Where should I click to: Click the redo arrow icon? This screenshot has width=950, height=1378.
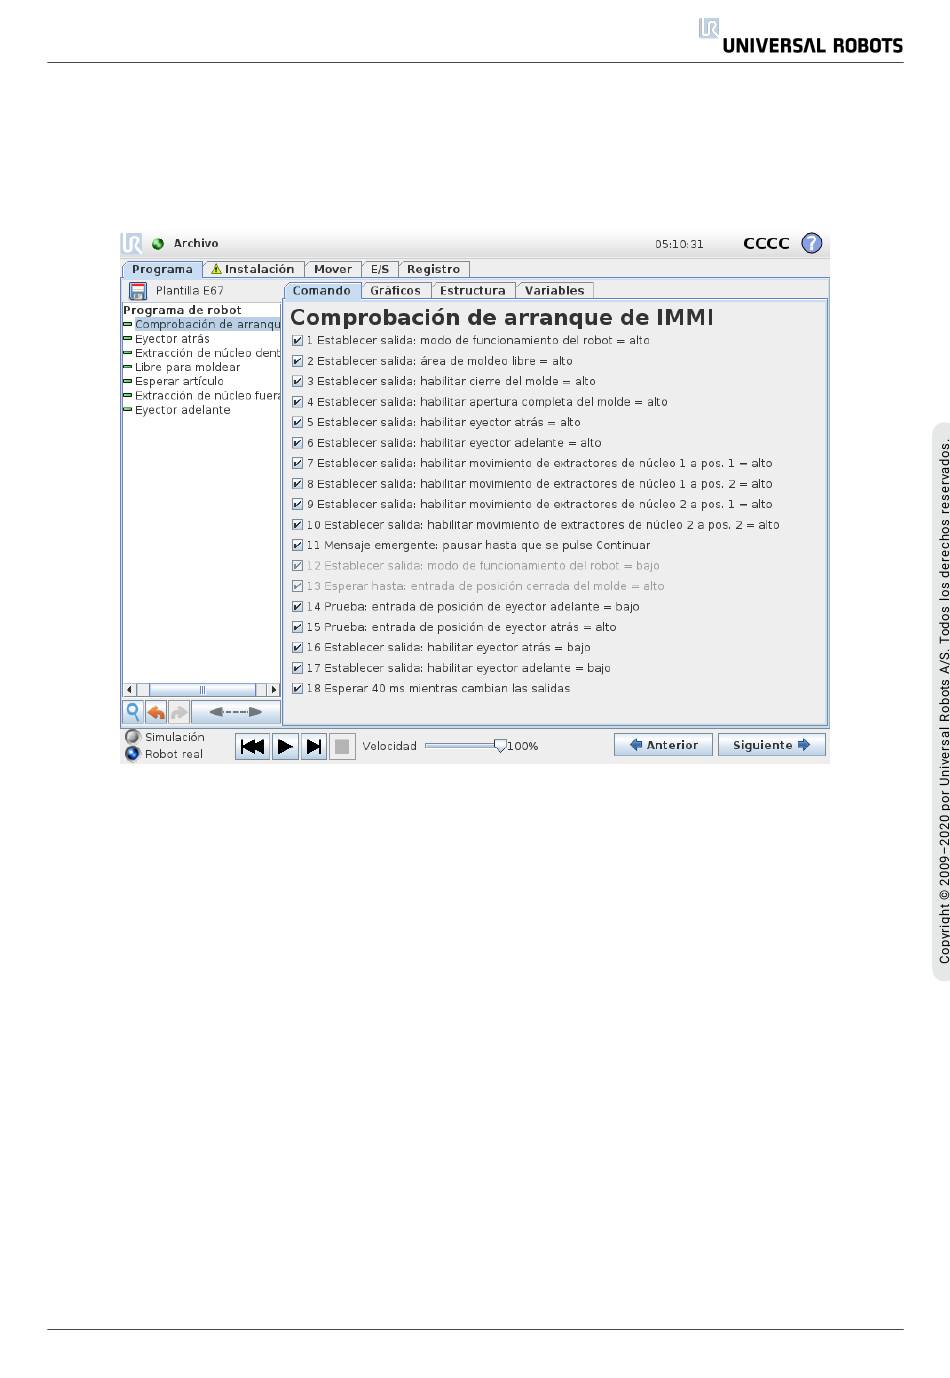click(178, 712)
